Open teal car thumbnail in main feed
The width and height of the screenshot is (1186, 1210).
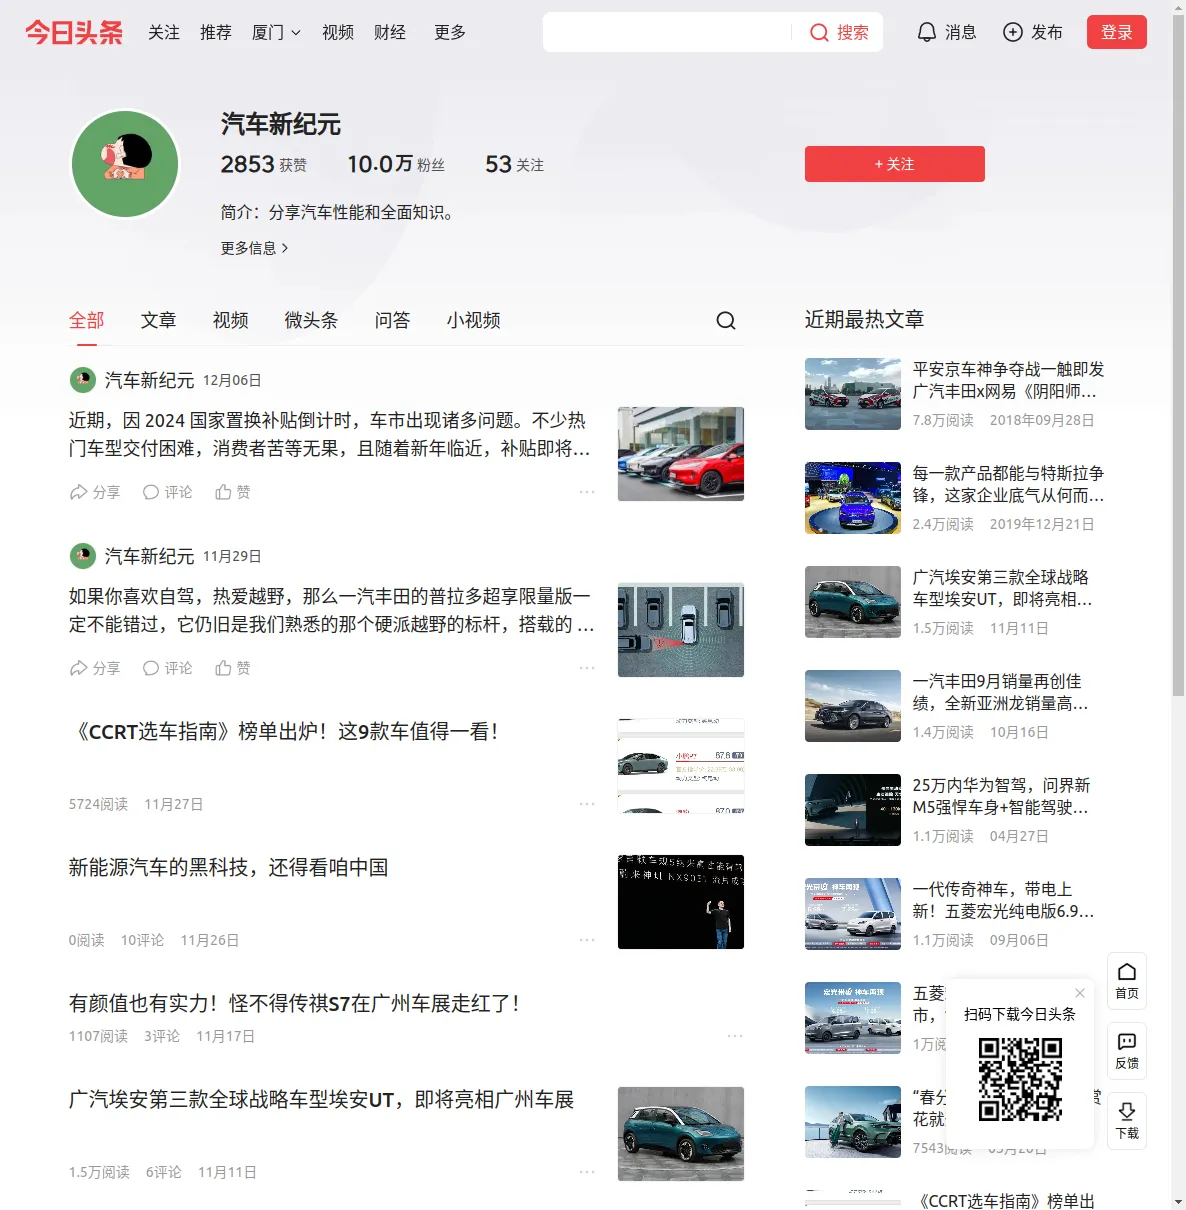[681, 1134]
